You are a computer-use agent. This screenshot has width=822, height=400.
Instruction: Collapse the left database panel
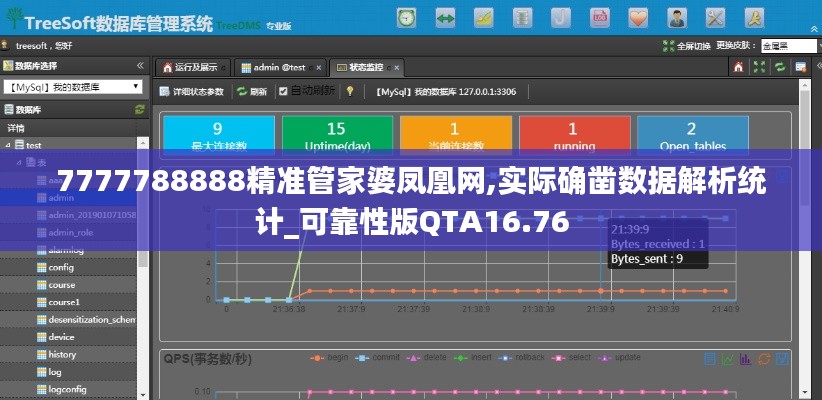(x=140, y=66)
